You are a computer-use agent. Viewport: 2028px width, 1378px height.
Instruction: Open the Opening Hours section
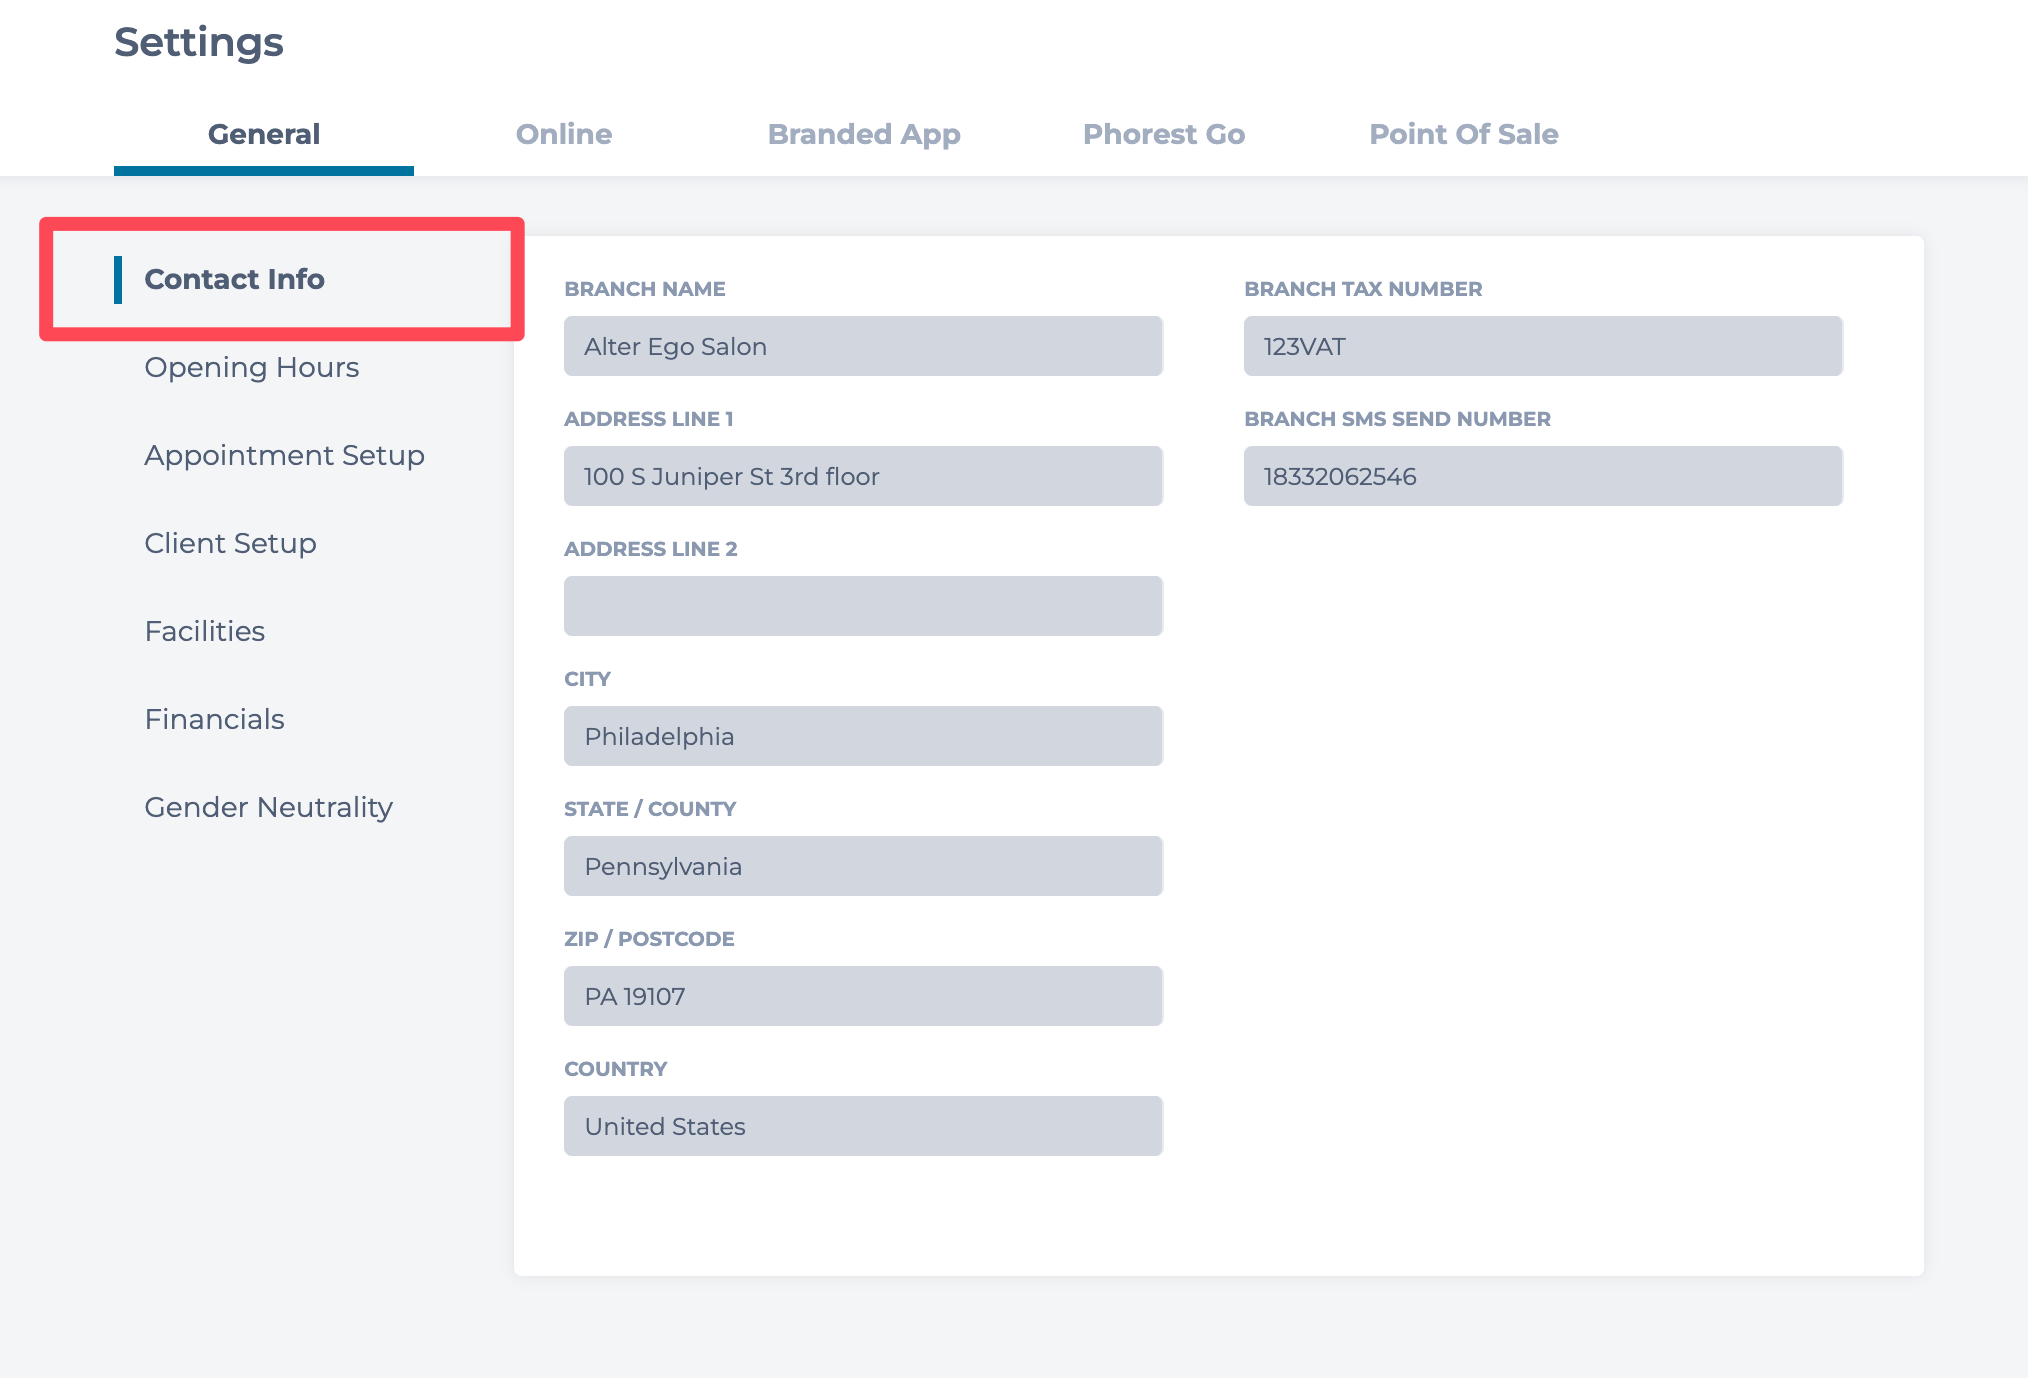click(251, 367)
